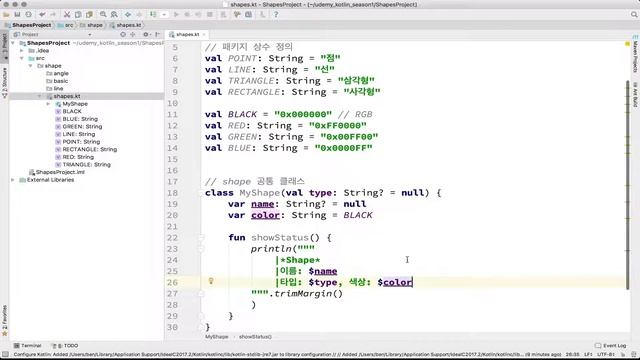Collapse the ShapesProject root node
640x360 pixels.
tap(13, 43)
